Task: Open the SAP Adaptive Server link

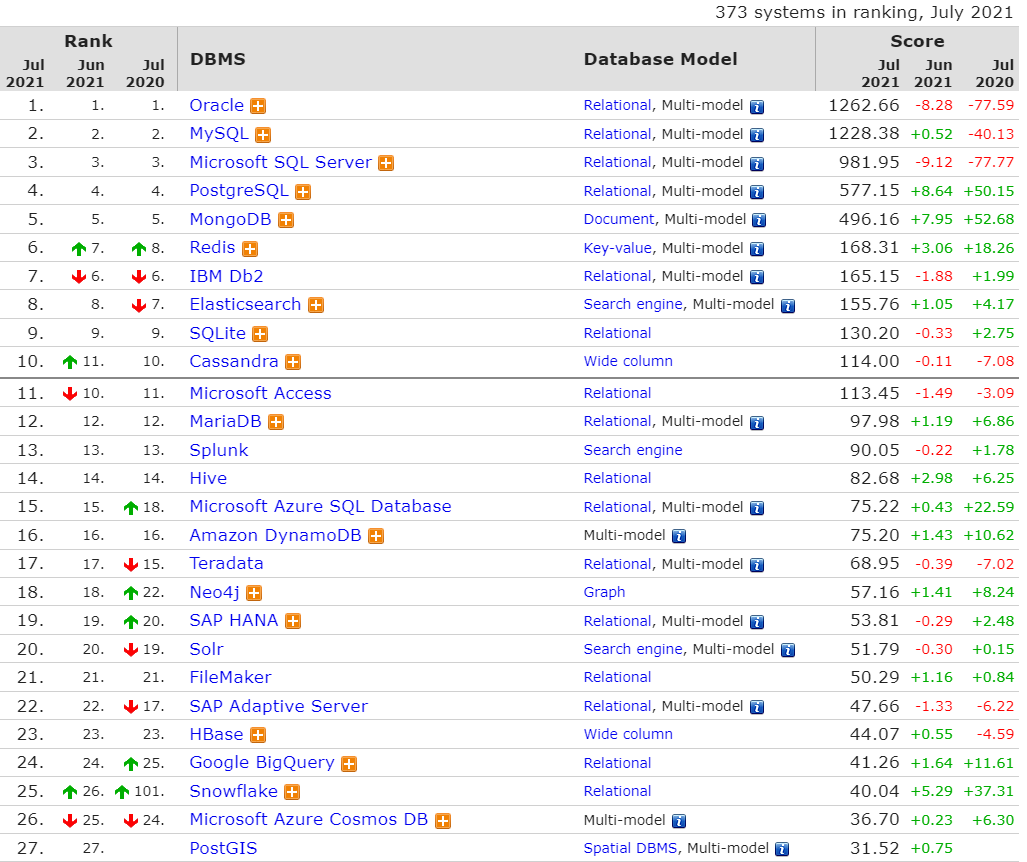Action: pos(278,706)
